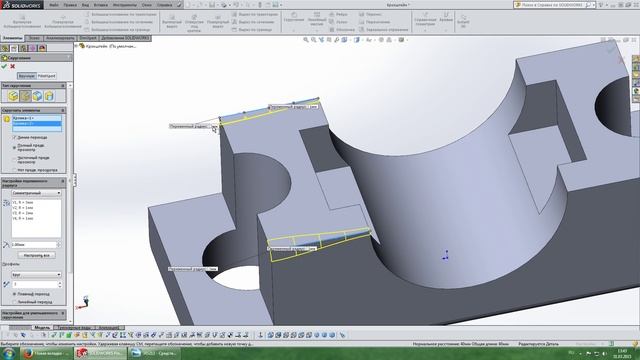Image resolution: width=640 pixels, height=360 pixels.
Task: Expand Настройки для уменьшенного скругления section
Action: click(63, 313)
